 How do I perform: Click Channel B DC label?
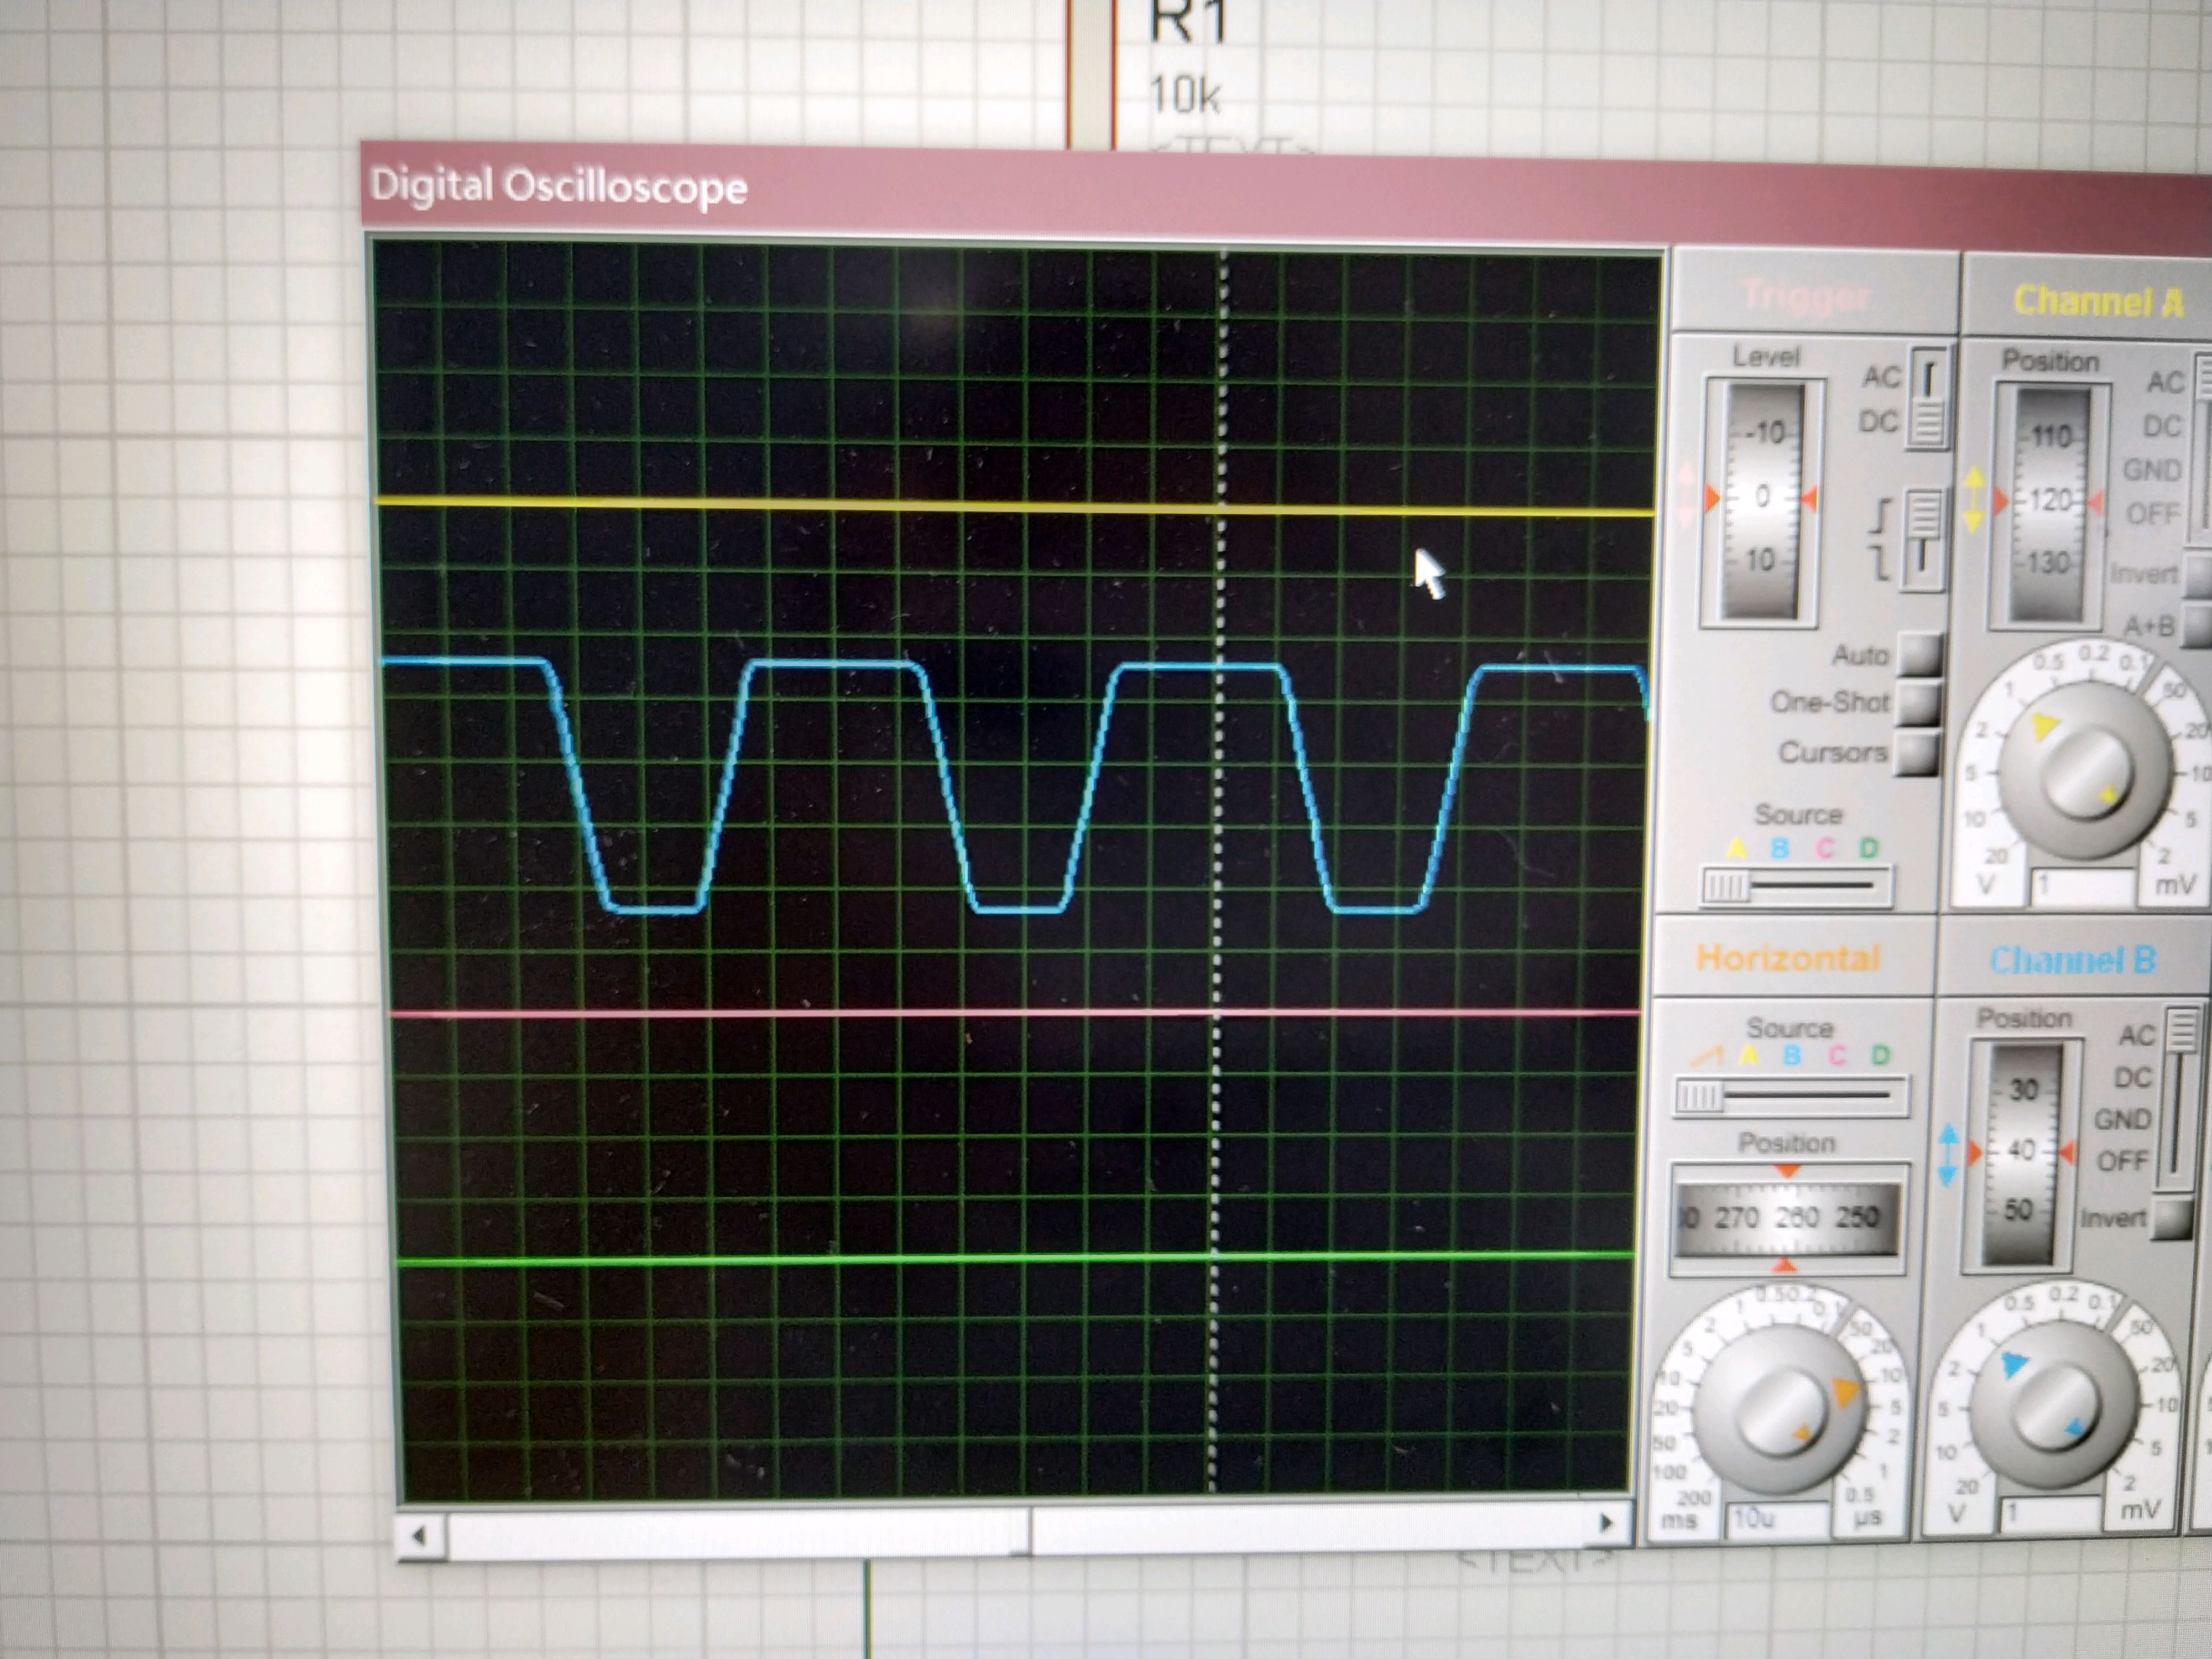2132,1077
